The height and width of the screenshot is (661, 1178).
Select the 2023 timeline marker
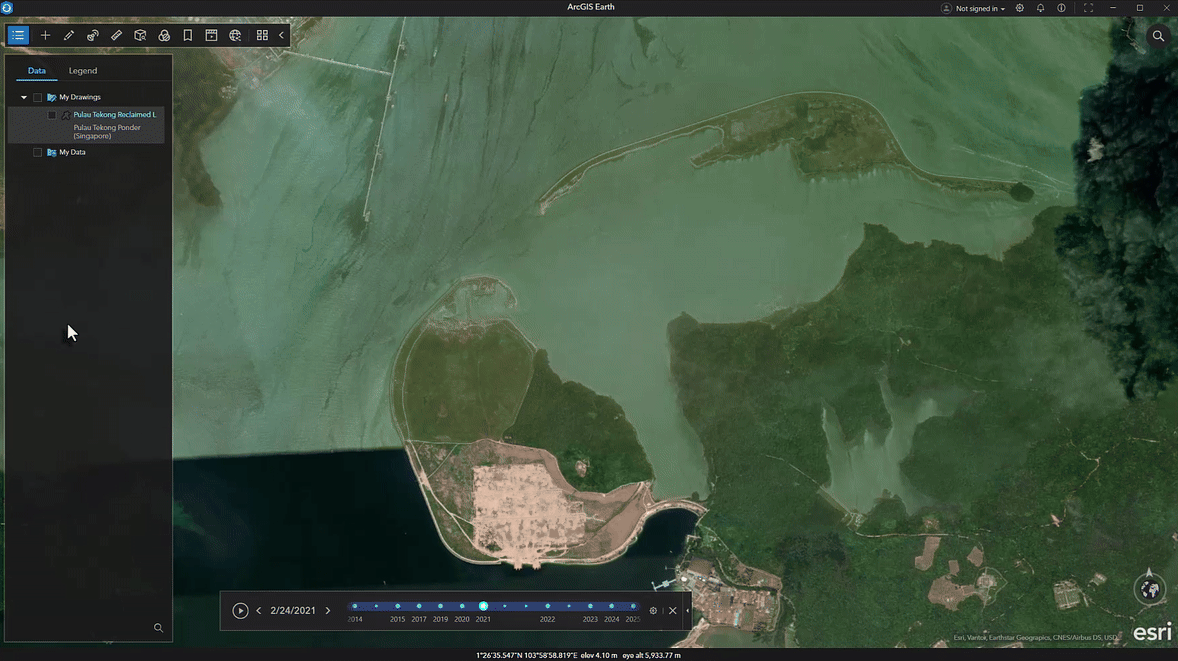591,606
